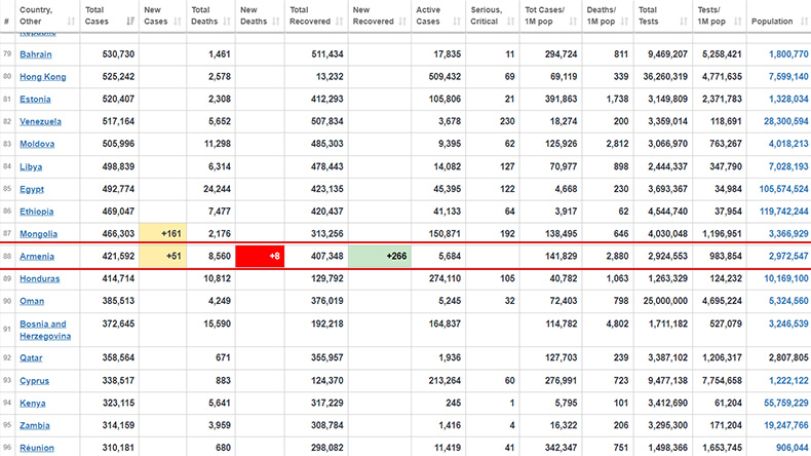
Task: Sort by Total Tests column header
Action: (x=663, y=16)
